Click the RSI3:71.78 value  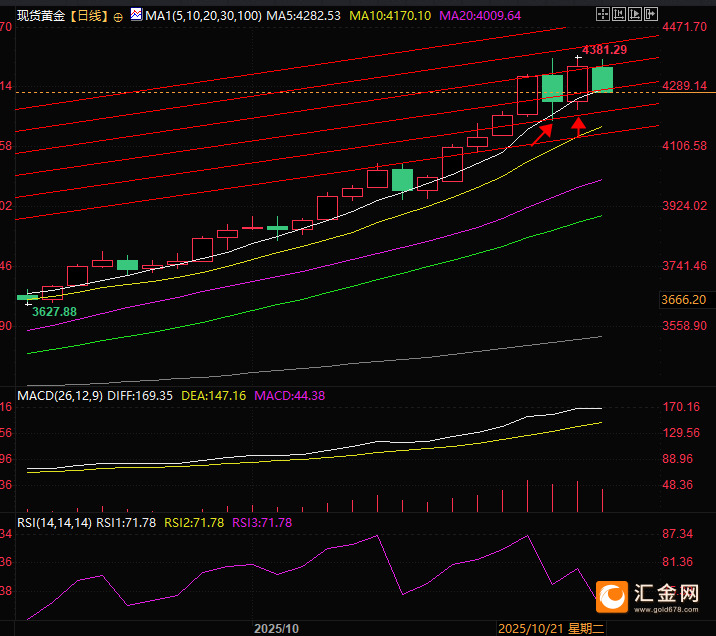[x=262, y=522]
